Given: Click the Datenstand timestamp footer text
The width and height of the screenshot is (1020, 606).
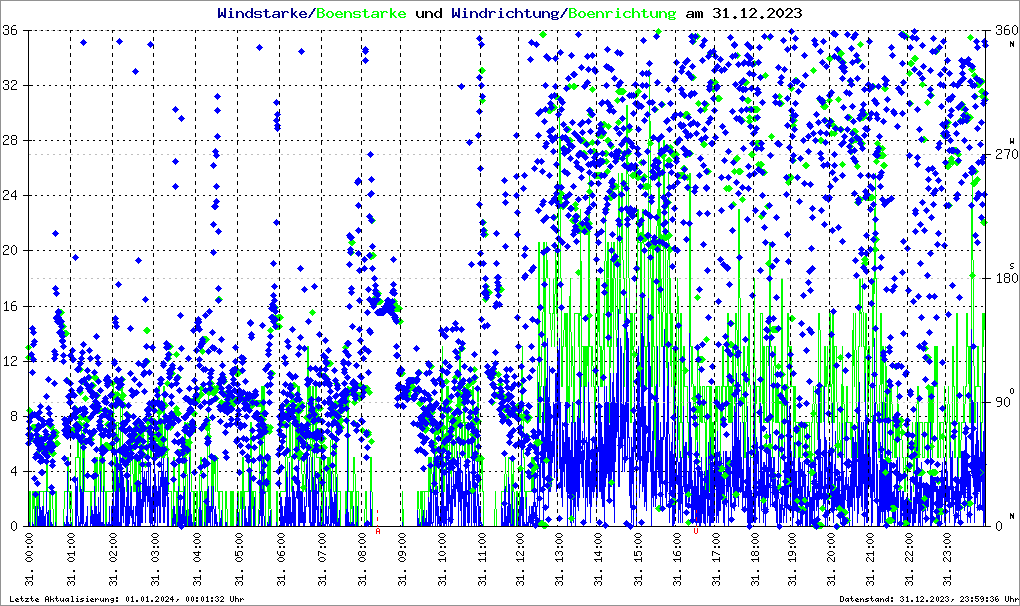Looking at the screenshot, I should (926, 598).
